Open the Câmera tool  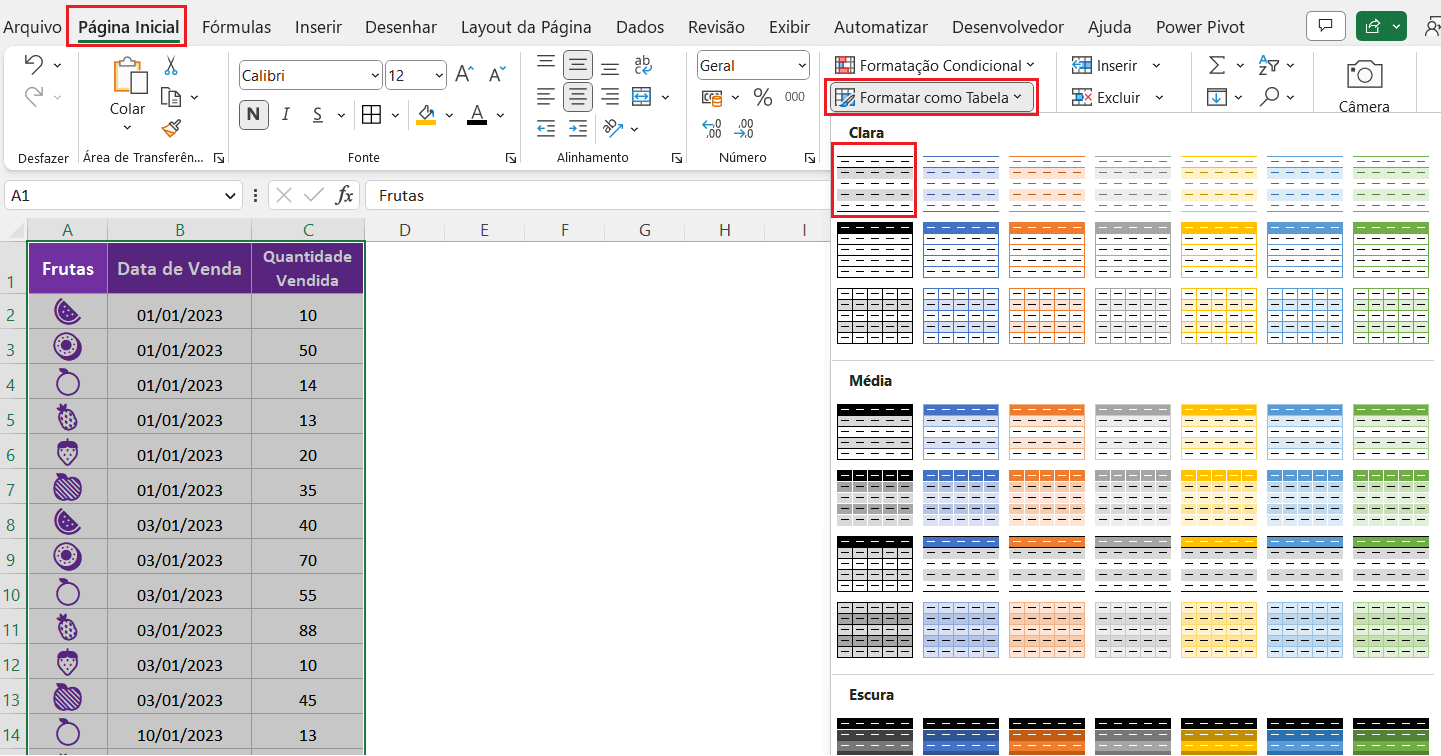1364,85
